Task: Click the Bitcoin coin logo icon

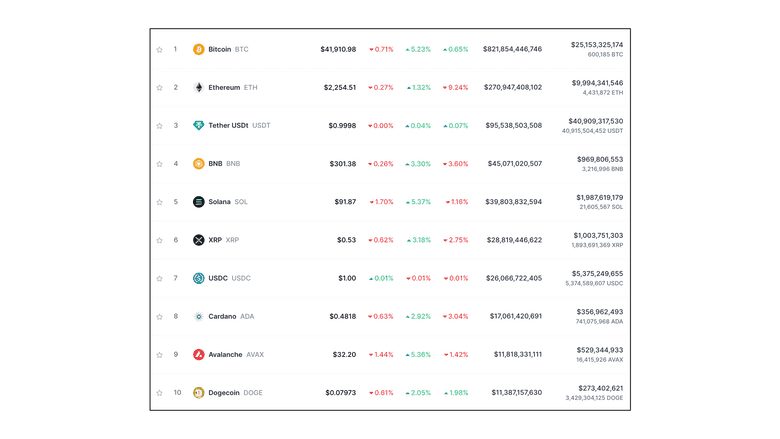Action: [x=198, y=49]
